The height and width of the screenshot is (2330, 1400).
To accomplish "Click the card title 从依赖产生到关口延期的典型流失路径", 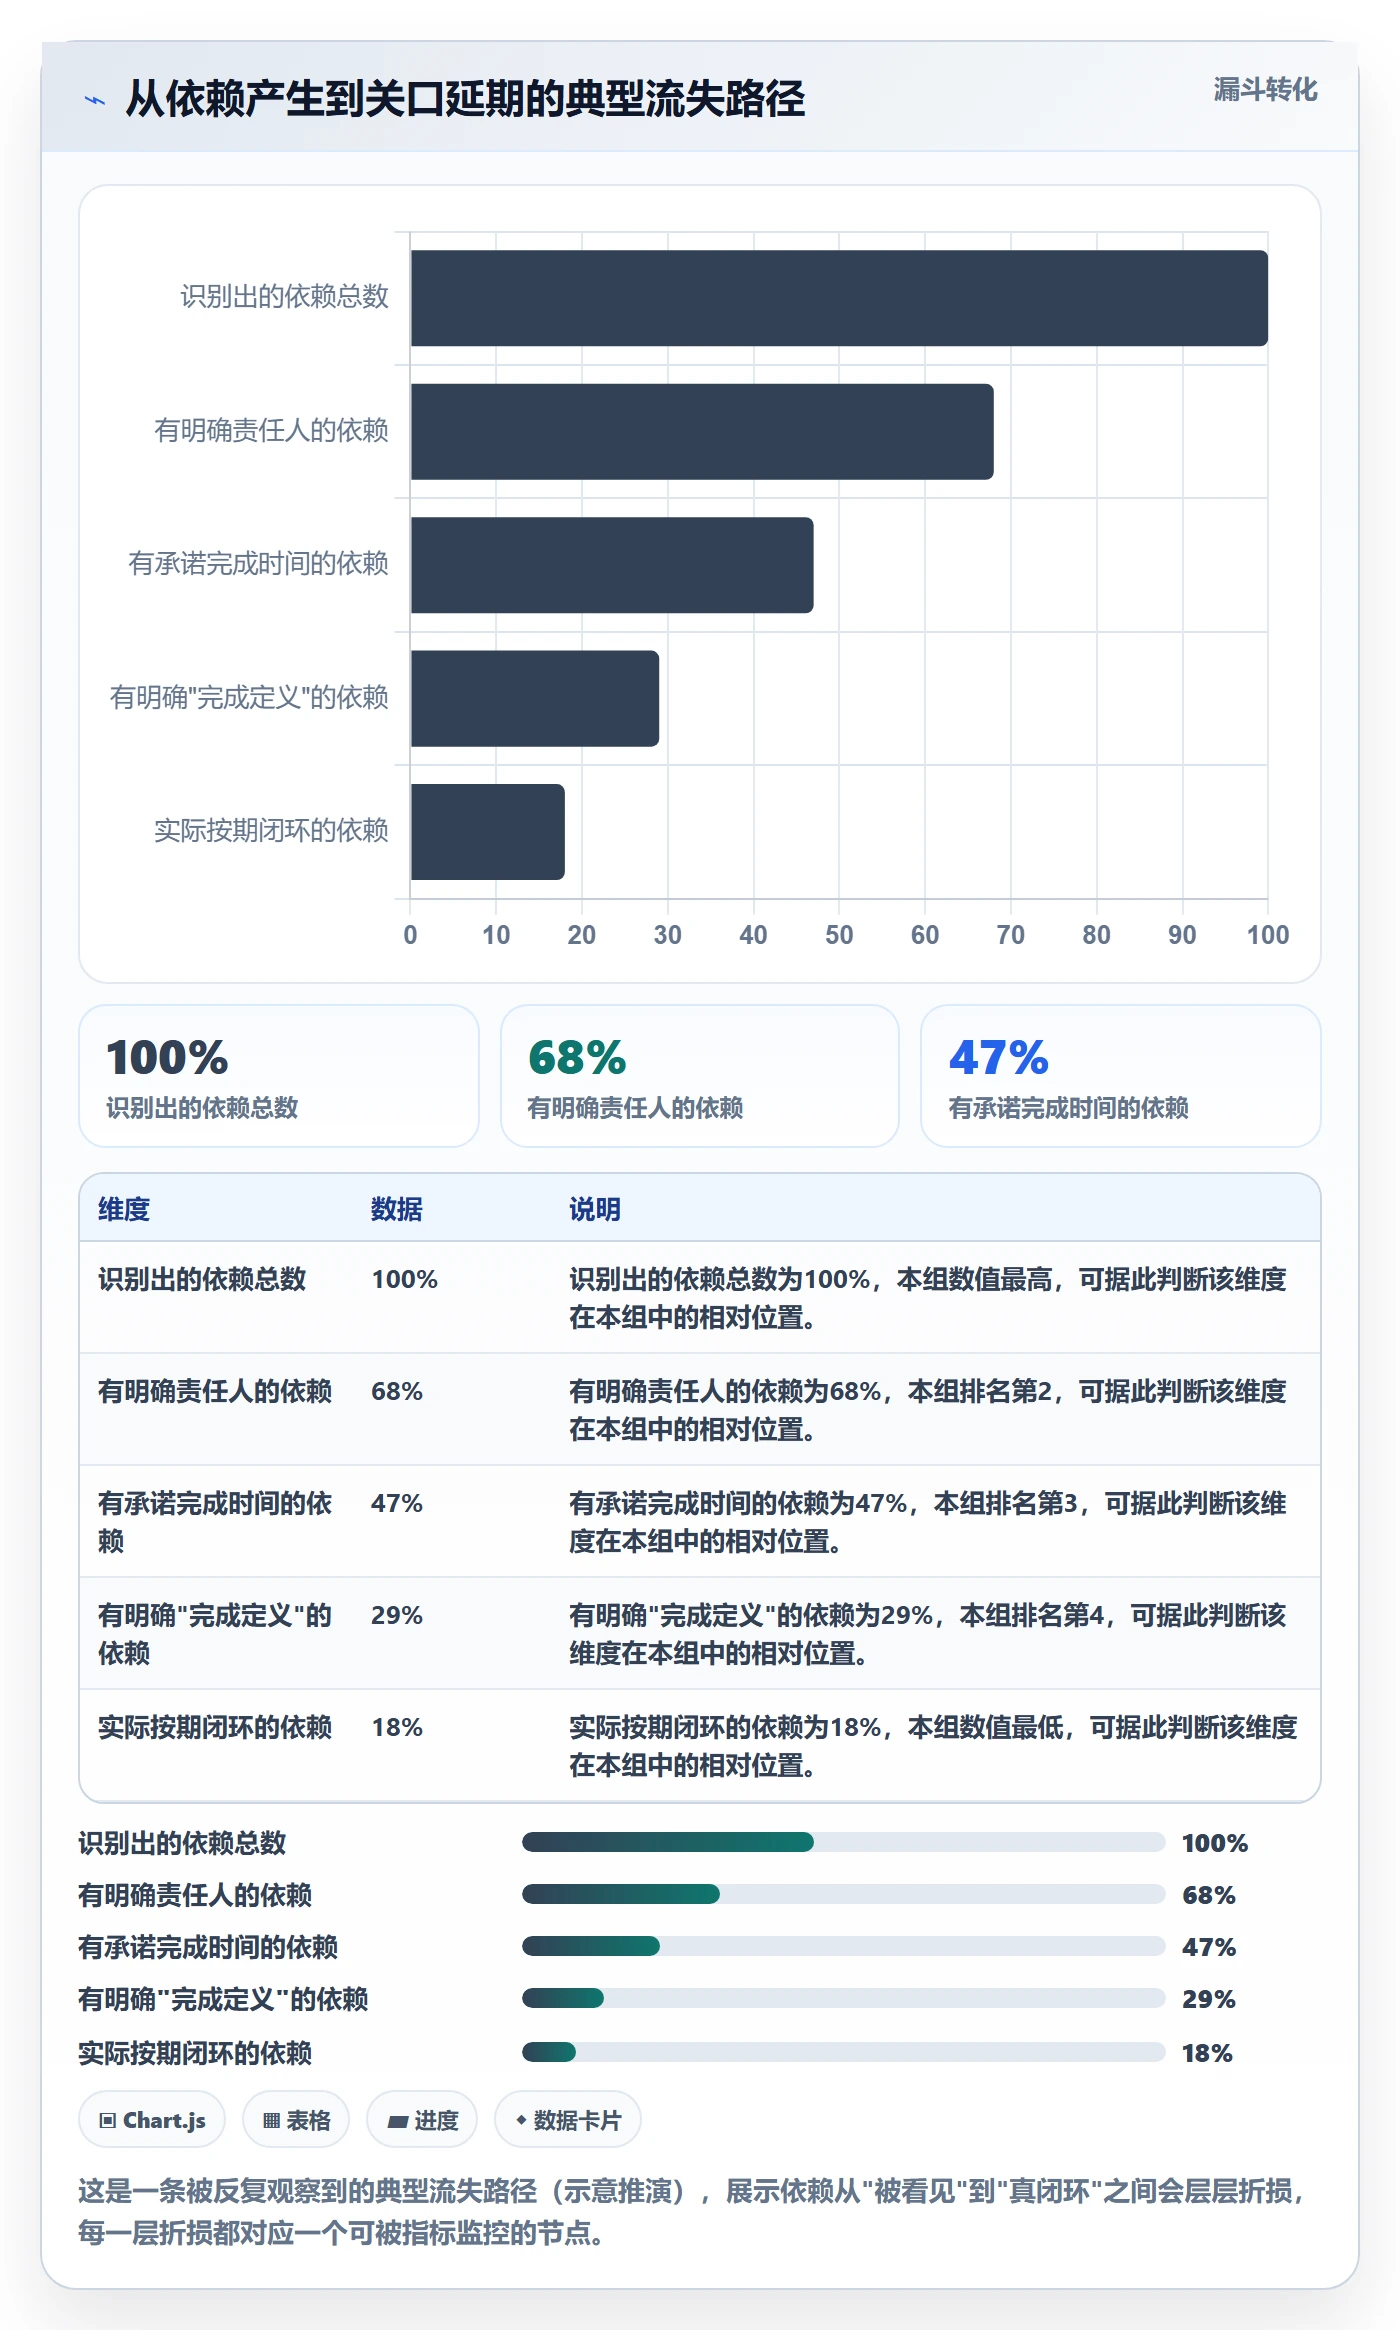I will (x=465, y=99).
